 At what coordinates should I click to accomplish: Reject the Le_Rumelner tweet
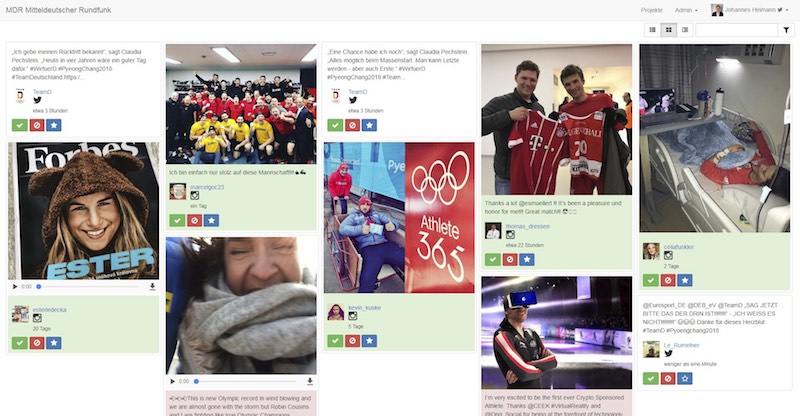pyautogui.click(x=668, y=379)
